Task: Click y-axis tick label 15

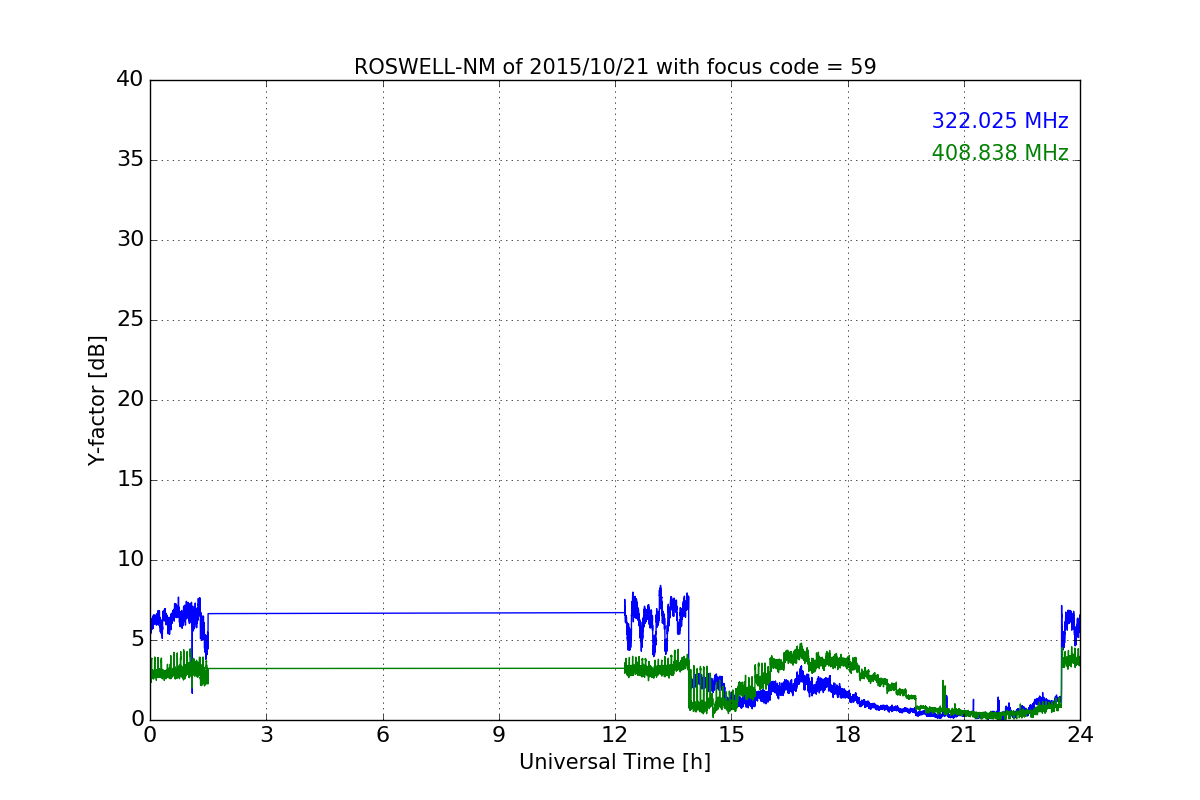Action: coord(130,480)
